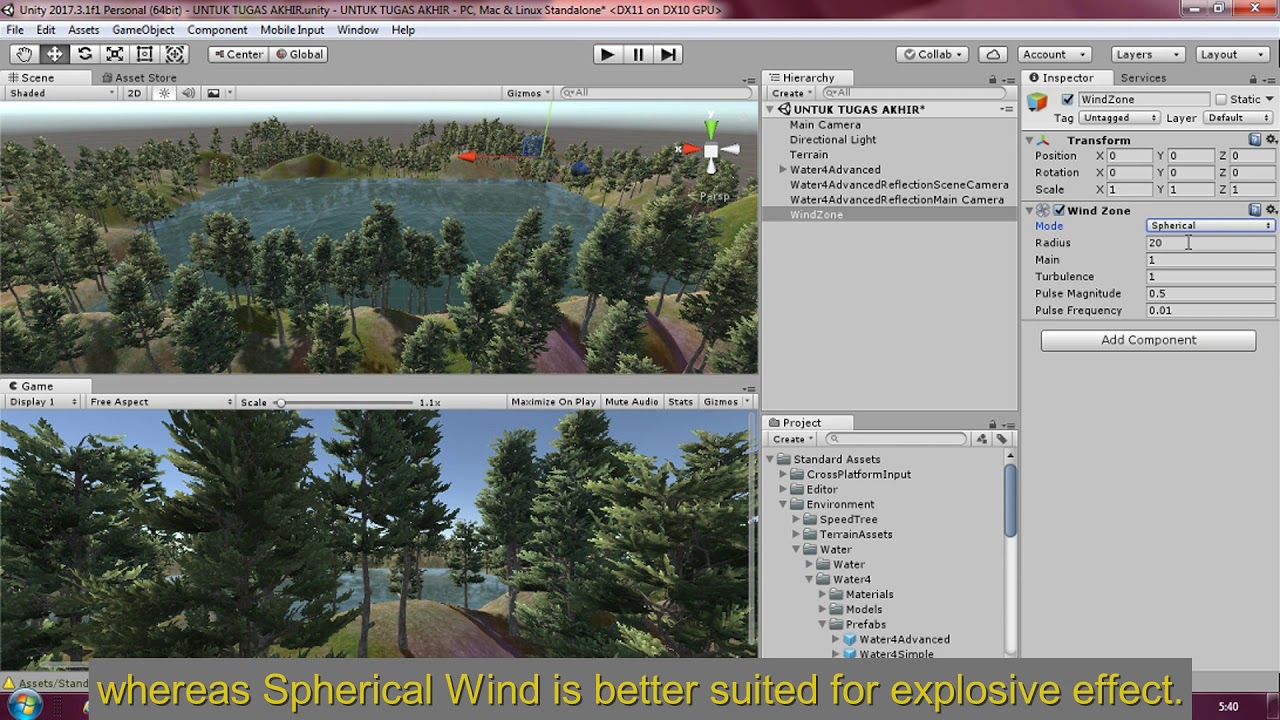The height and width of the screenshot is (720, 1280).
Task: Open the Layout dropdown in toolbar
Action: click(1232, 54)
